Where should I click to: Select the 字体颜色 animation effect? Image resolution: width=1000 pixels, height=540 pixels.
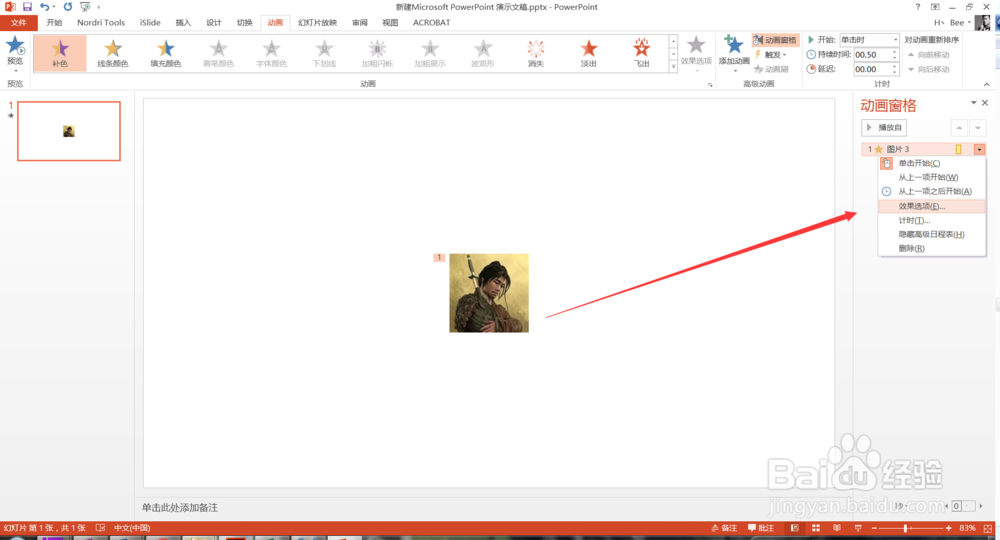click(272, 53)
